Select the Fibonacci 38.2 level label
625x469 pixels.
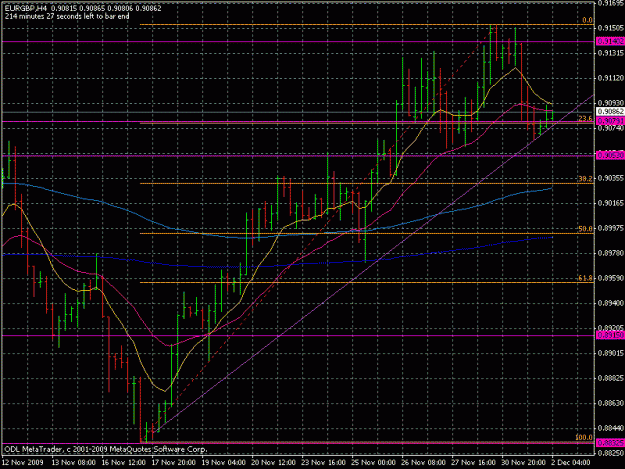[585, 179]
